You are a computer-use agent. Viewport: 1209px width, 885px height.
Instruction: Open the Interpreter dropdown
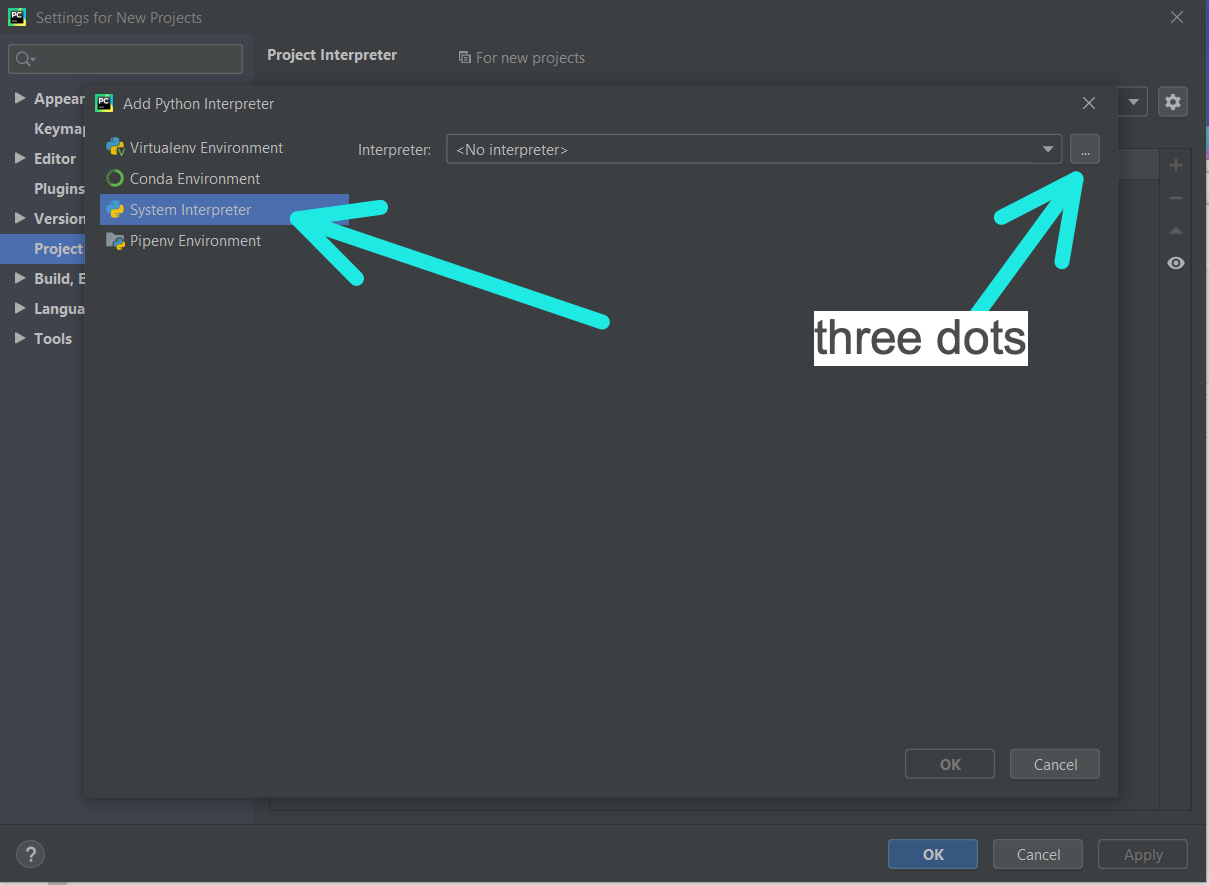click(1047, 150)
